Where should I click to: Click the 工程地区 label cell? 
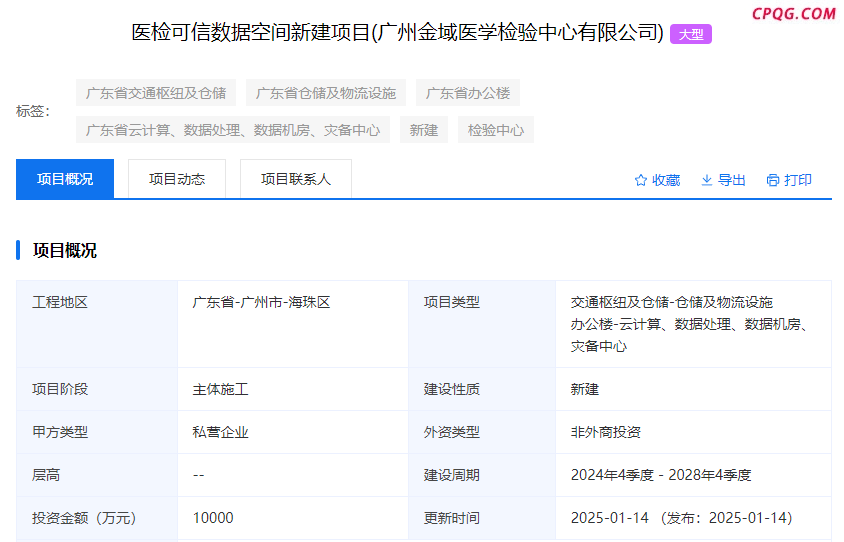(97, 324)
